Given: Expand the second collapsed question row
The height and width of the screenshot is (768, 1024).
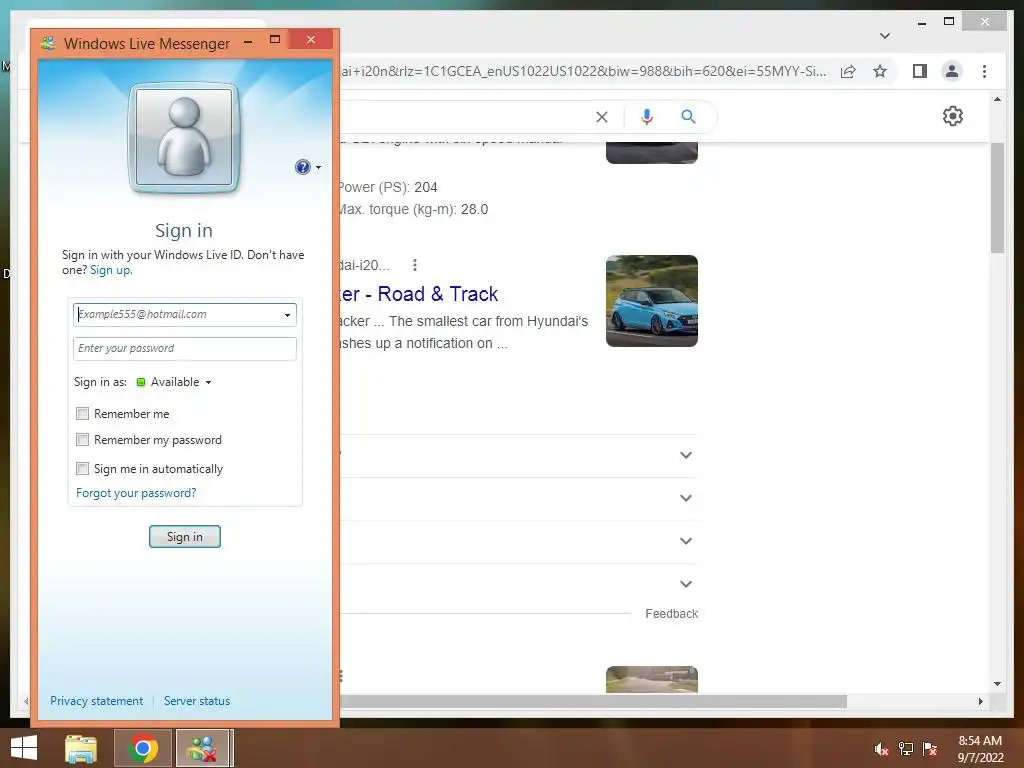Looking at the screenshot, I should click(x=686, y=498).
